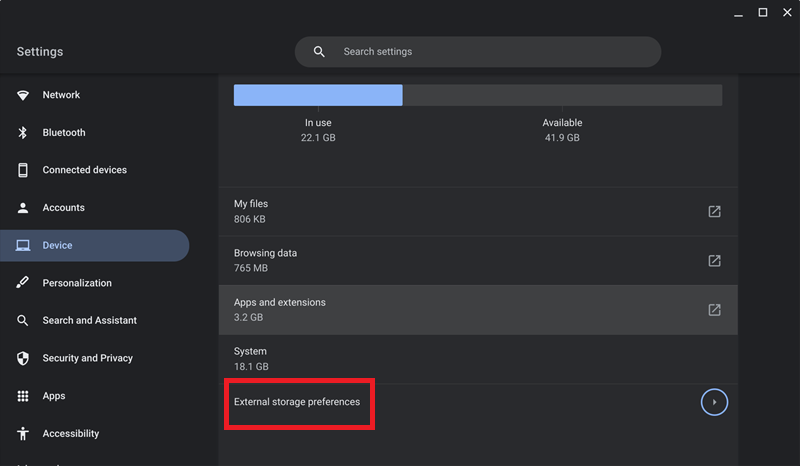Click the Browsing data storage row
Screen dimensions: 800x466
point(478,261)
